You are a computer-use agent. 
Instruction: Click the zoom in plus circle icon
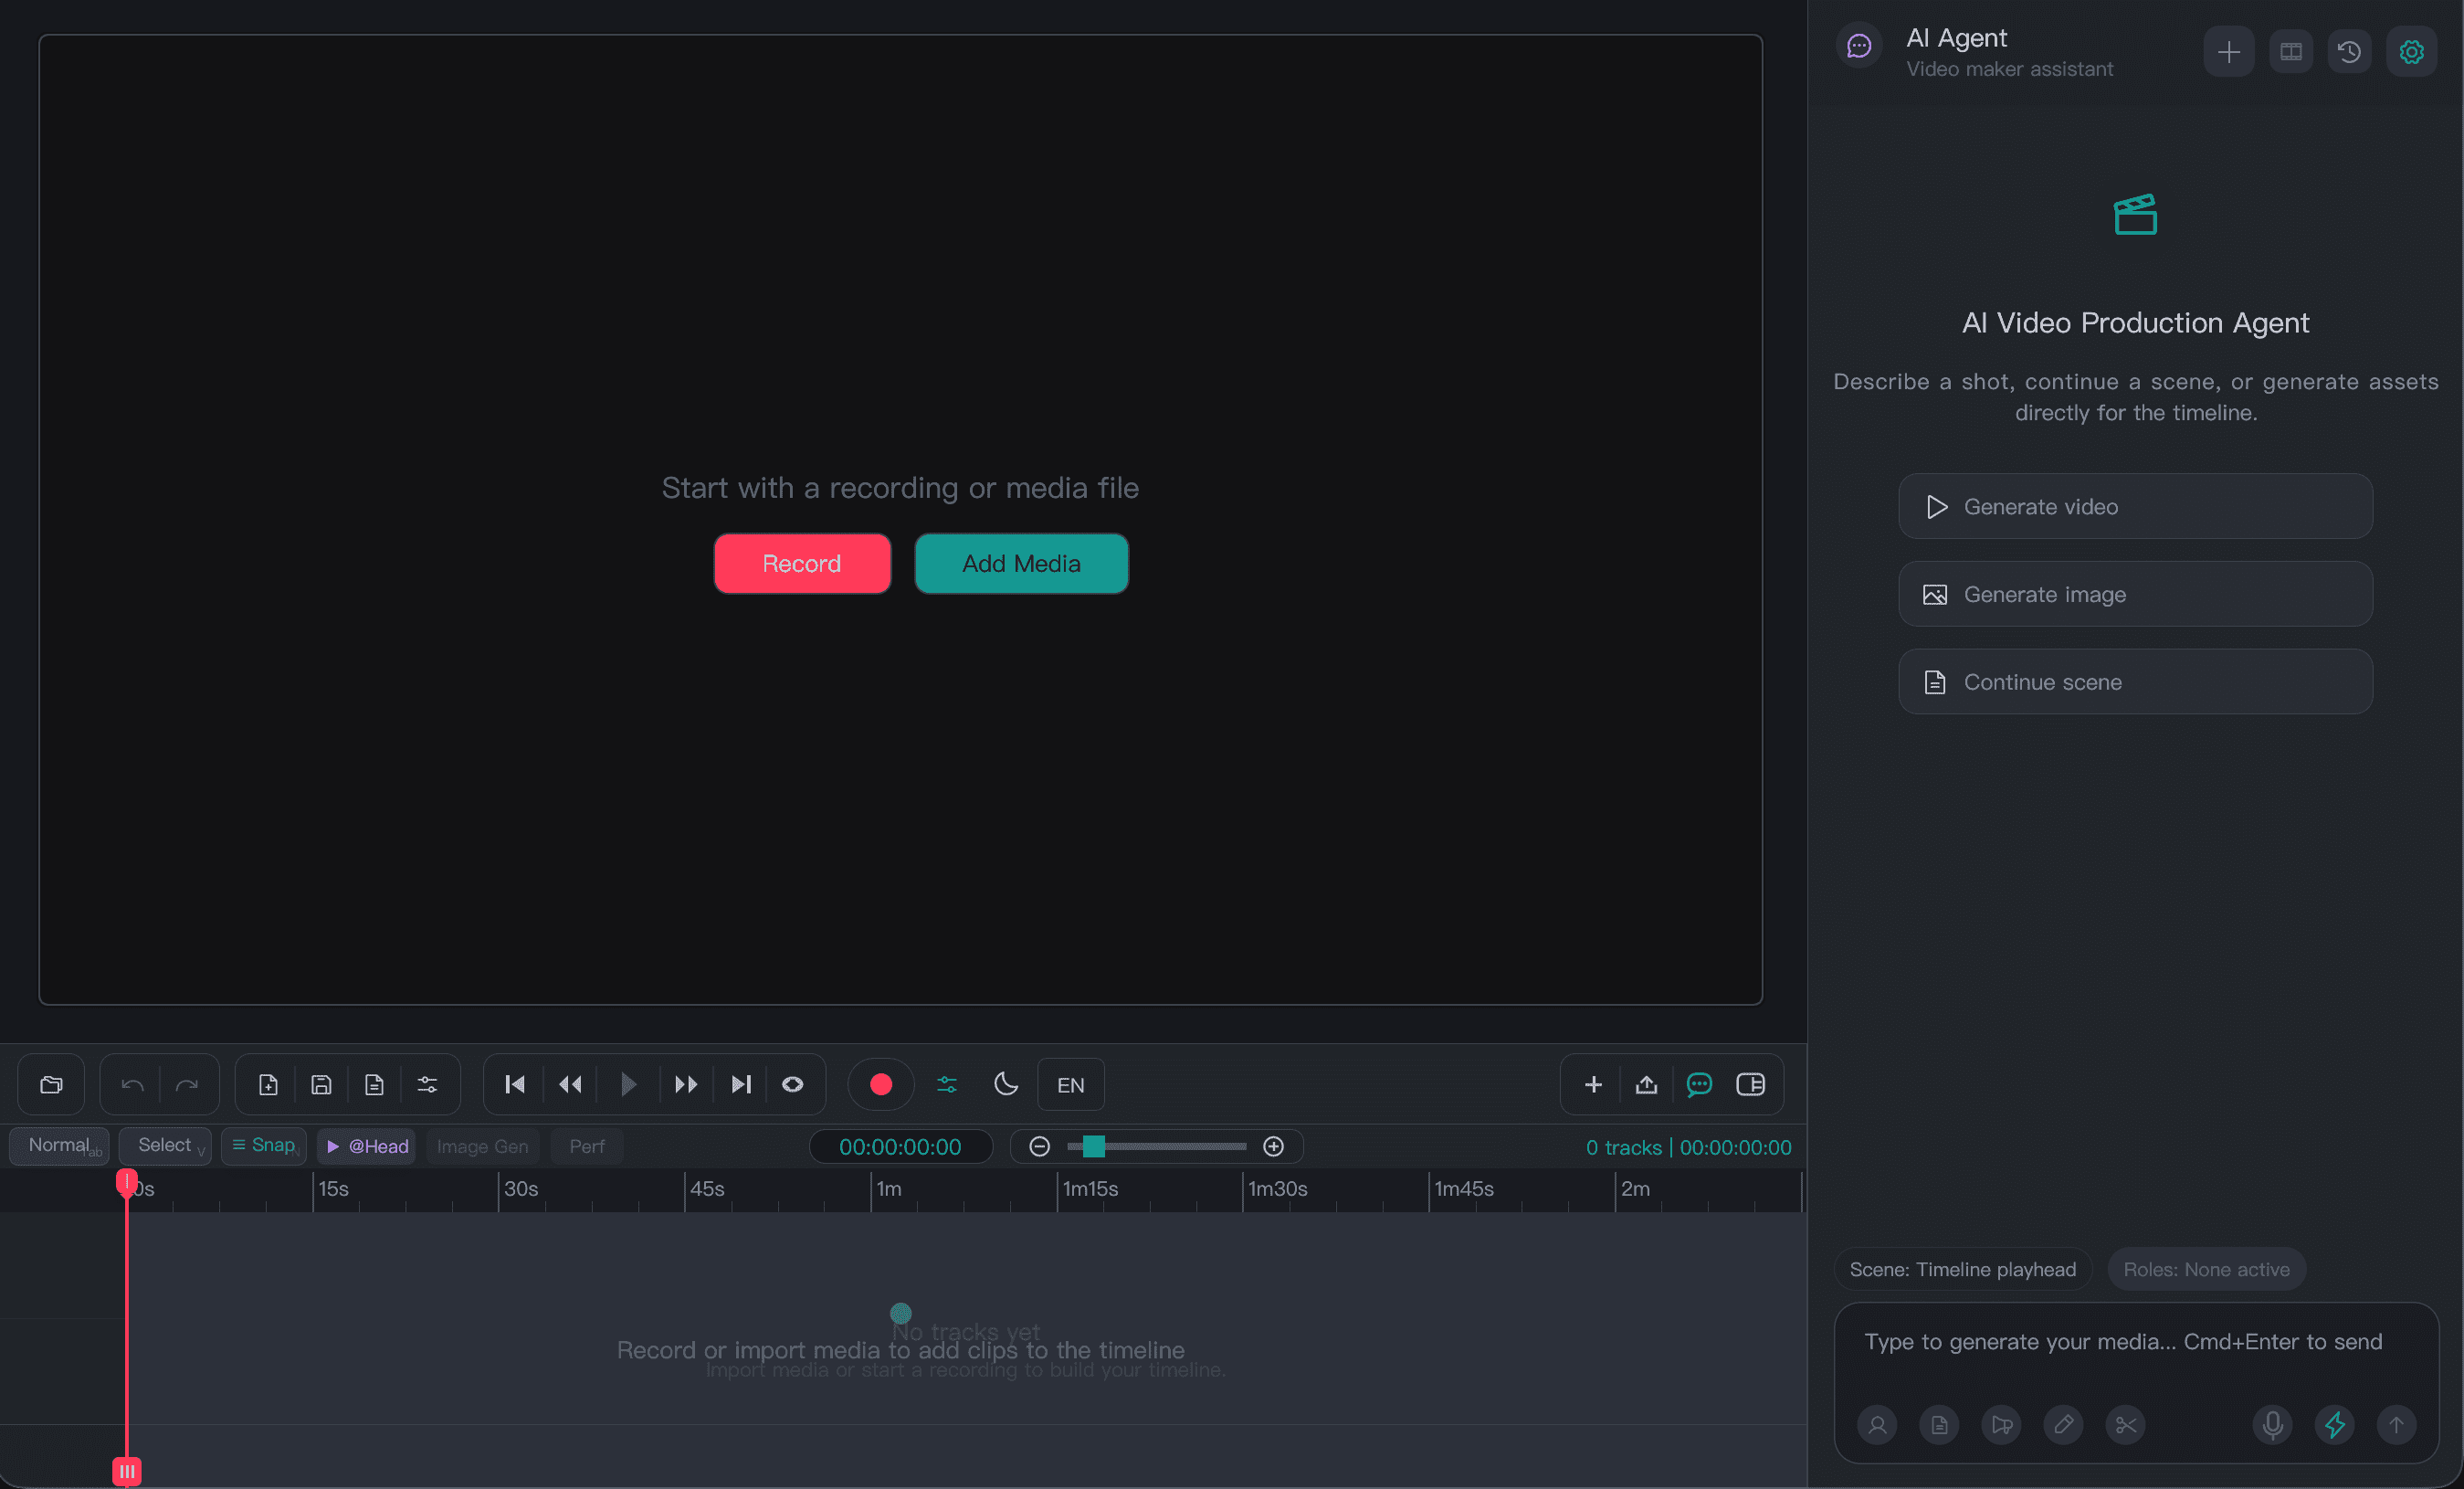tap(1273, 1147)
